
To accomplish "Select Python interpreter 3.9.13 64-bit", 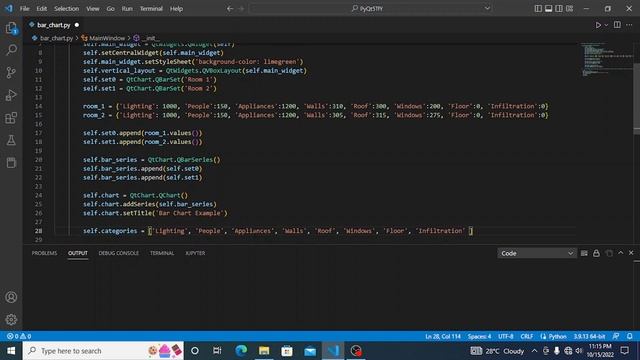I will (589, 336).
